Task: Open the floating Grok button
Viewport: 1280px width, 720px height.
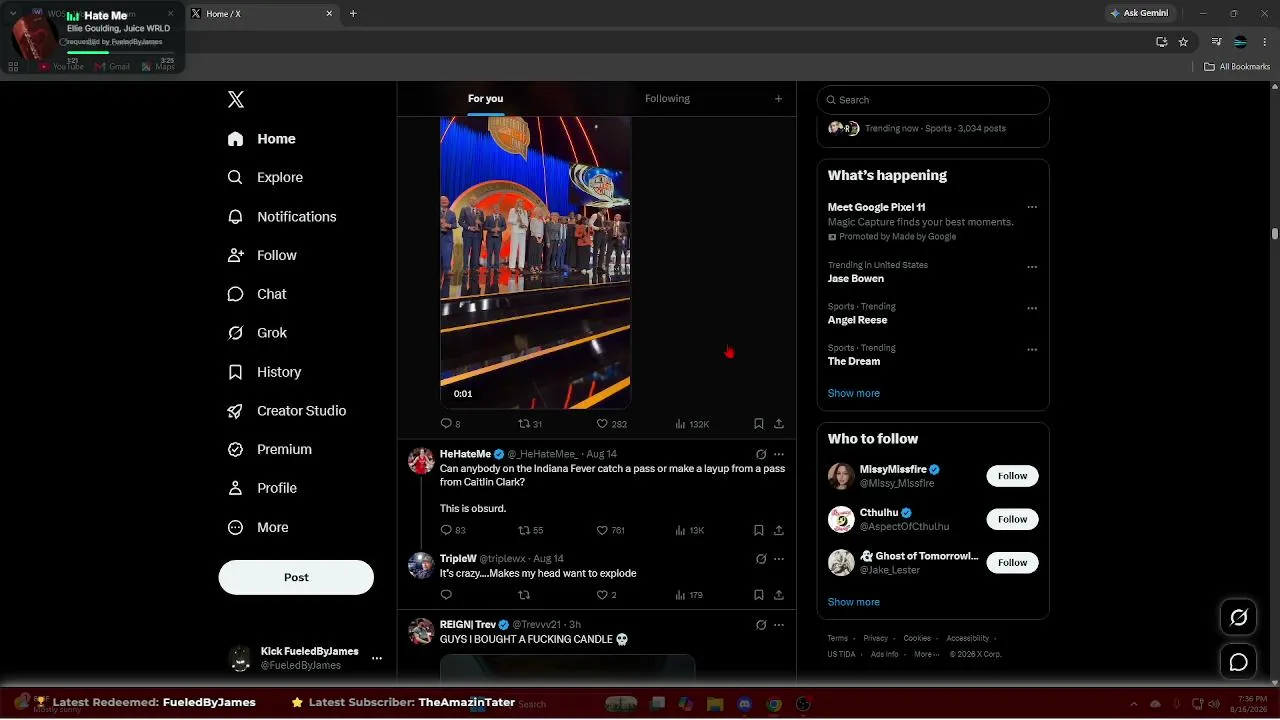Action: (1238, 618)
